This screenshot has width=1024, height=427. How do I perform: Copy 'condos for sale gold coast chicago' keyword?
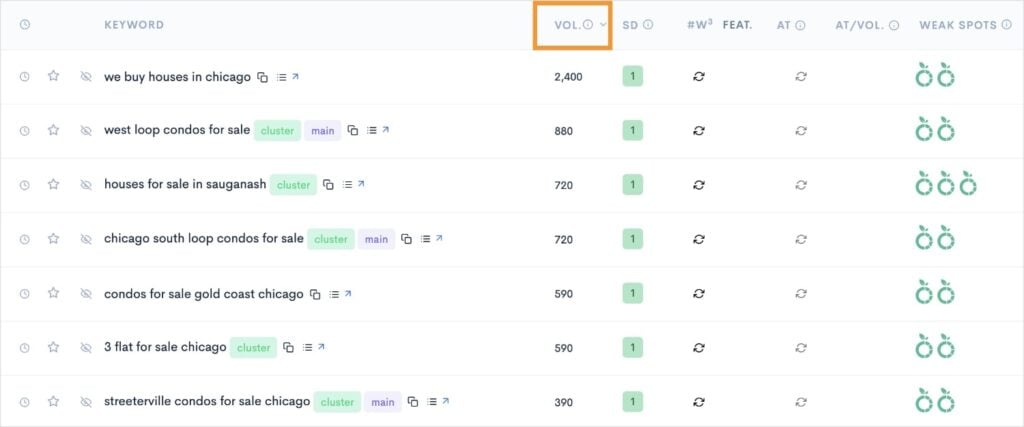pos(315,294)
